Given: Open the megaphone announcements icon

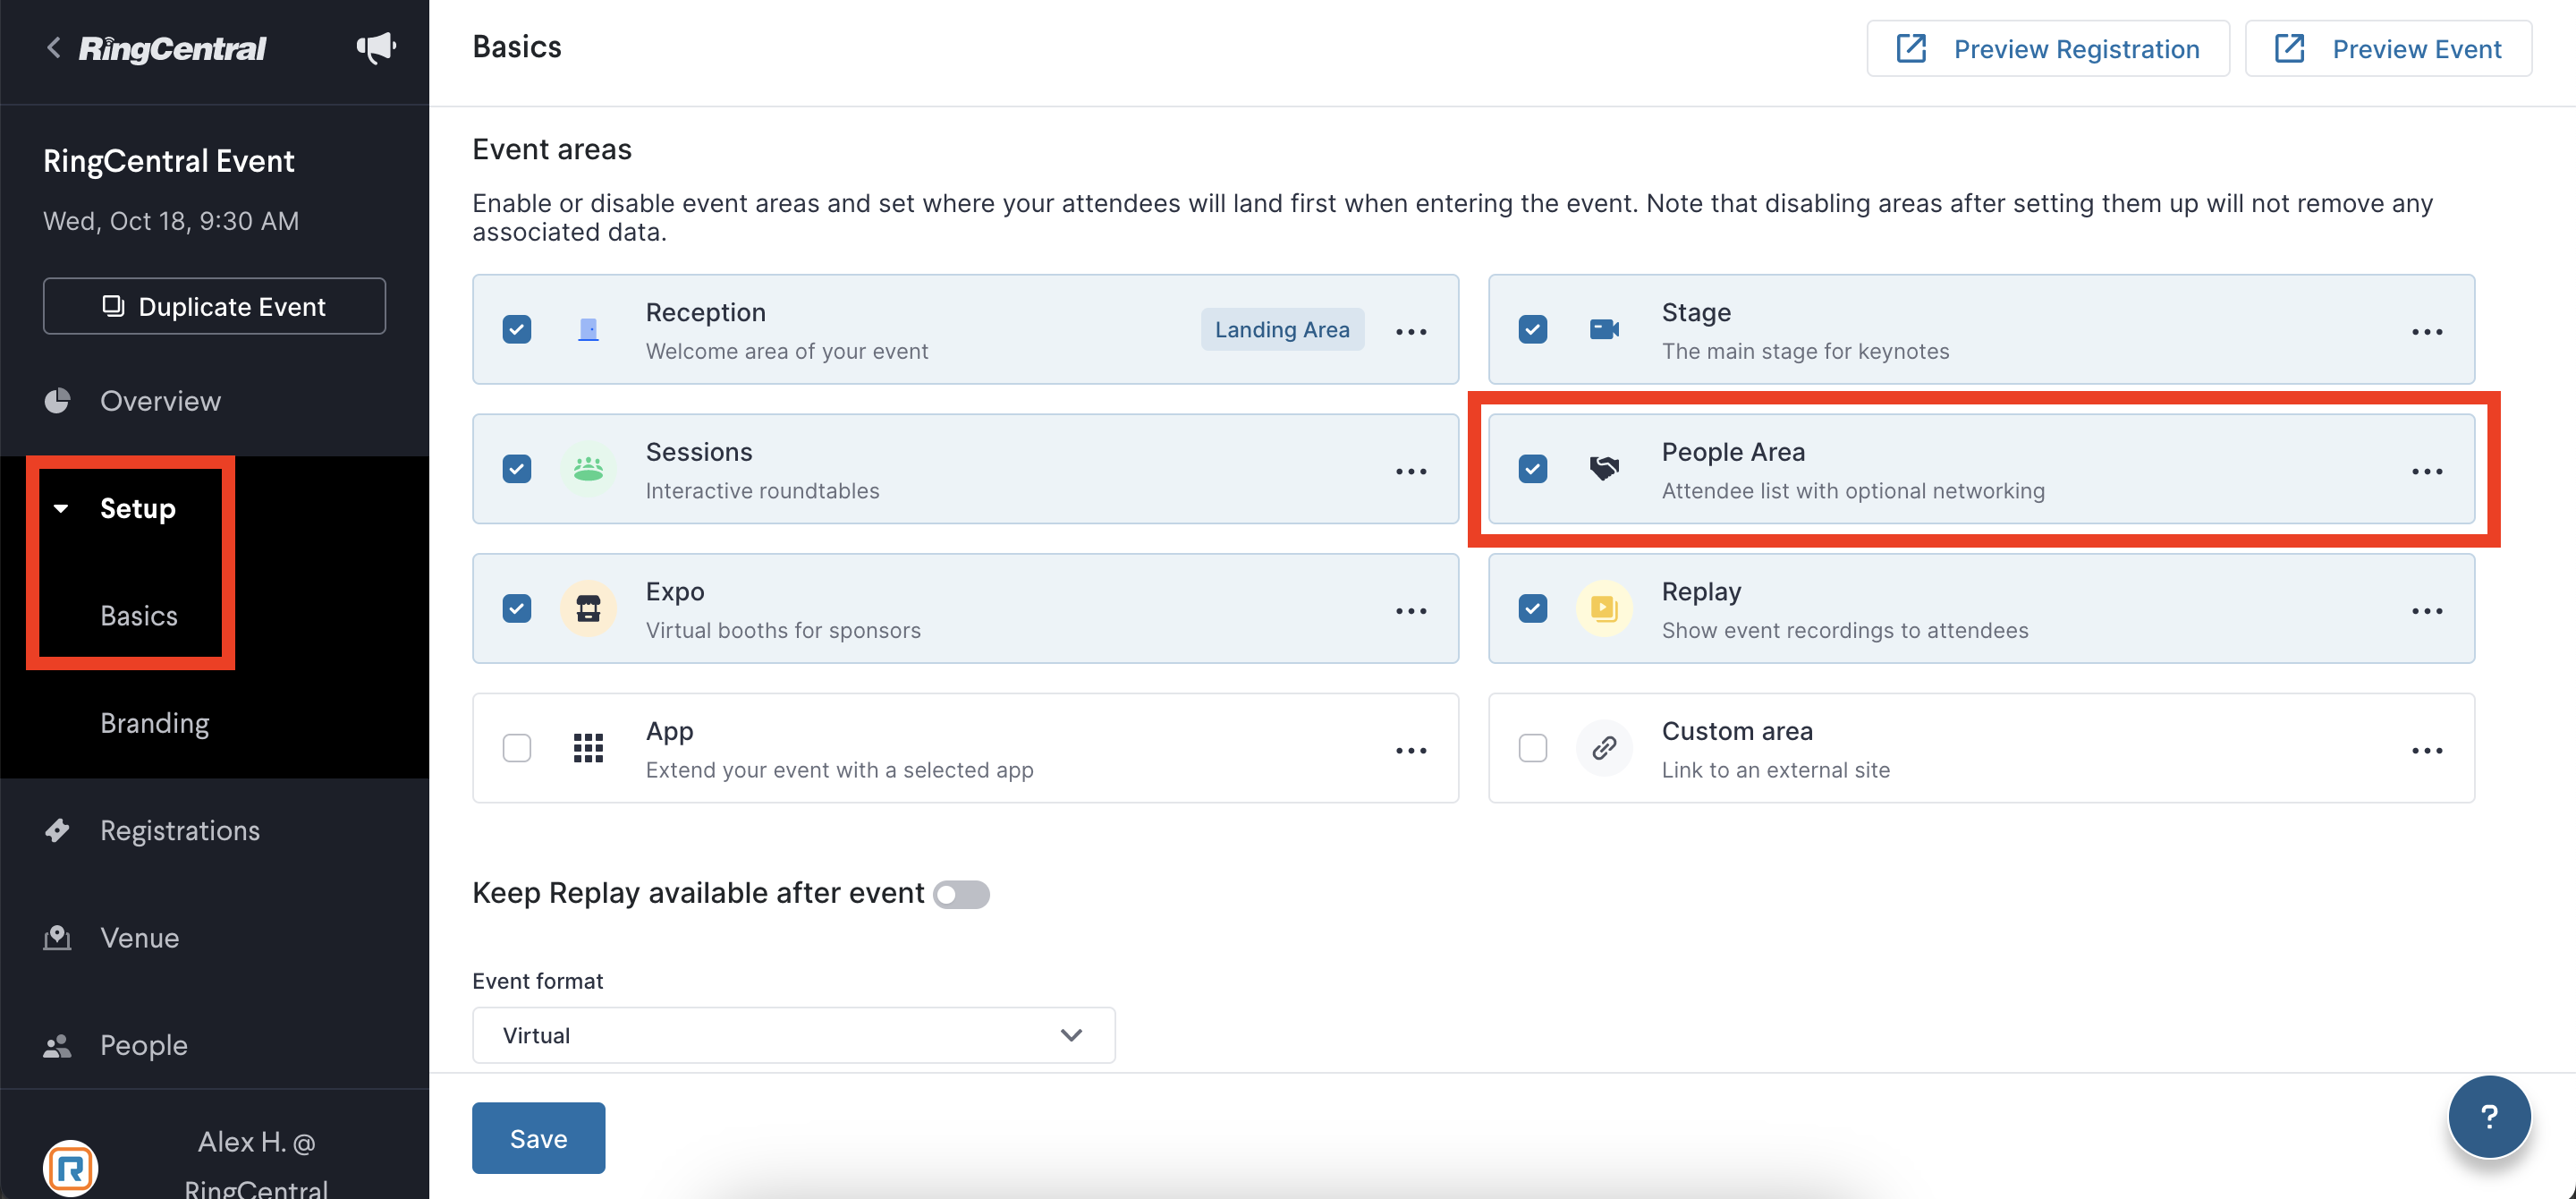Looking at the screenshot, I should (376, 47).
